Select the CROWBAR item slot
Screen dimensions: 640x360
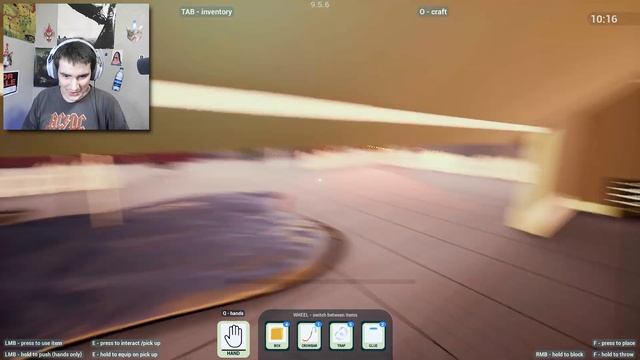coord(309,336)
